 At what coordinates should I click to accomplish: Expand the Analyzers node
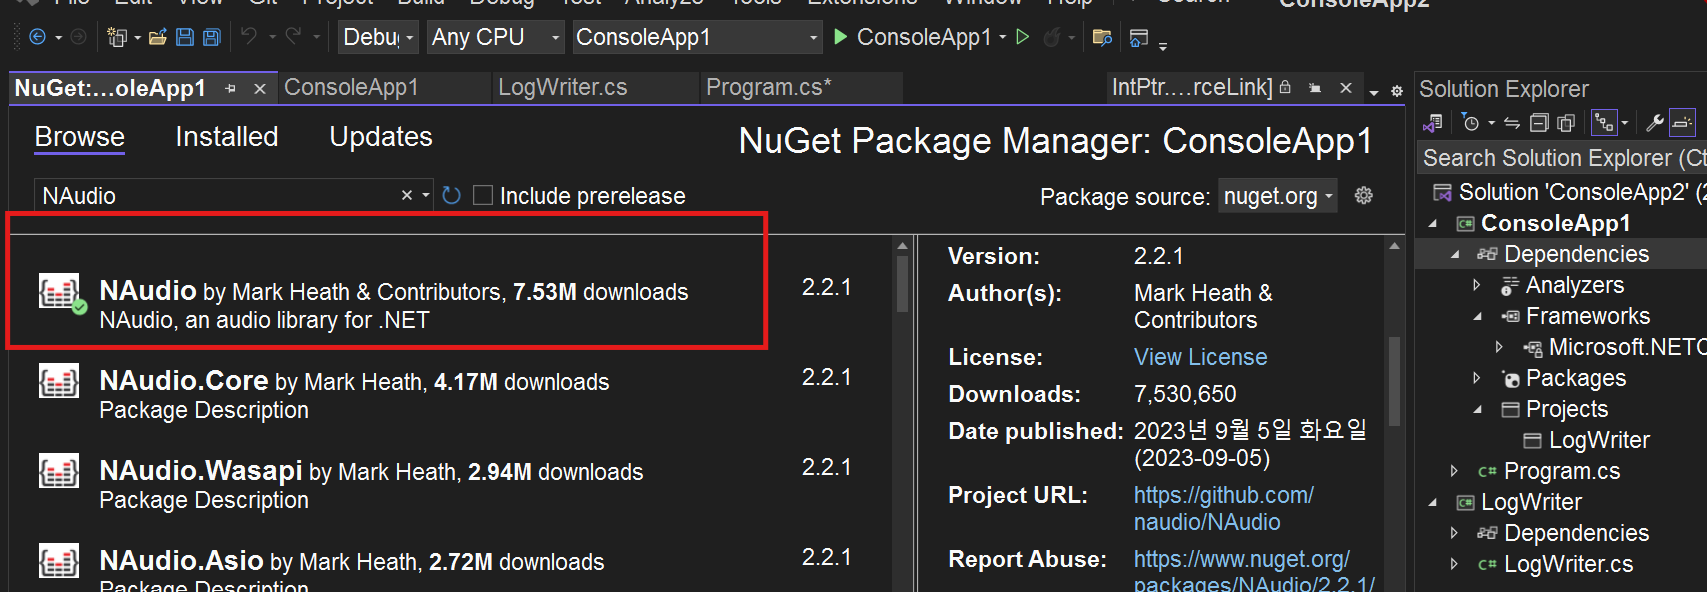click(x=1477, y=285)
